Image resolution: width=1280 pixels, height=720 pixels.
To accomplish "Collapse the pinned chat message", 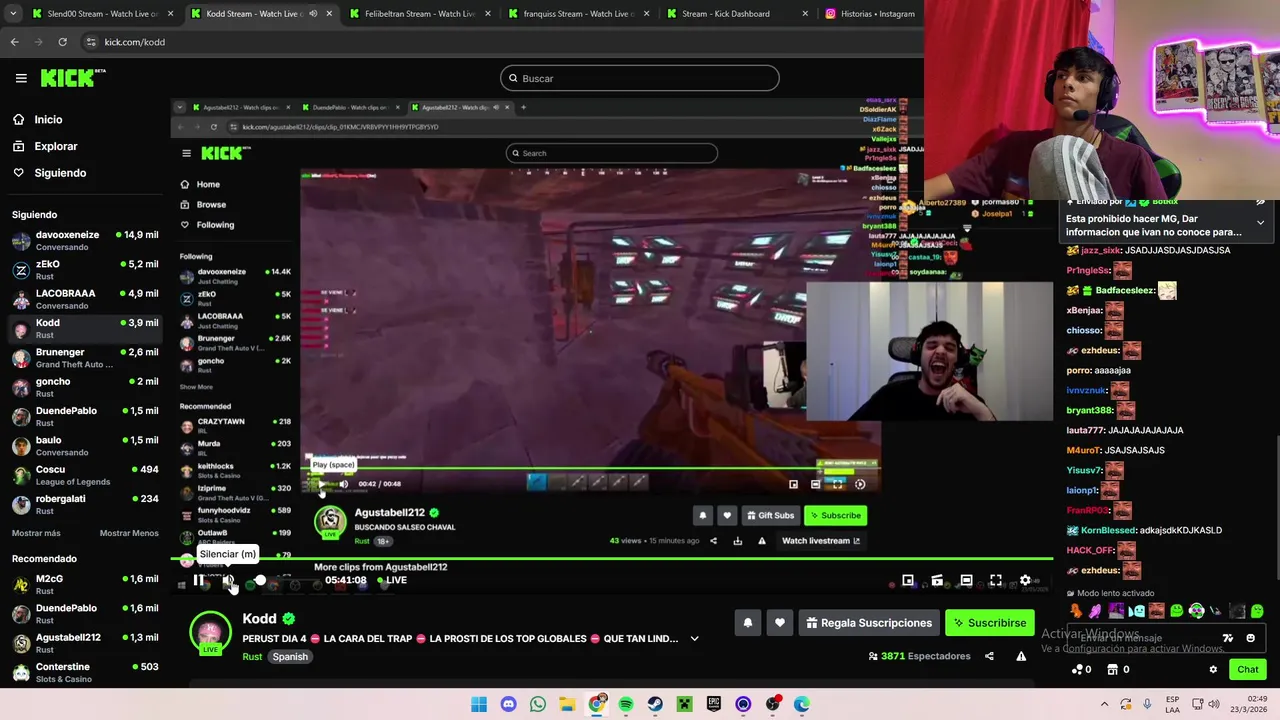I will click(1260, 222).
